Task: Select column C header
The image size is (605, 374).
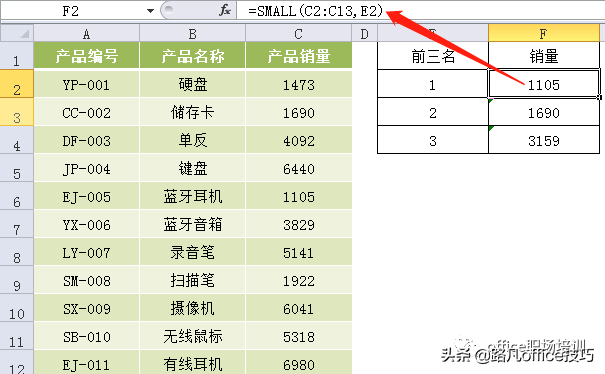Action: (x=299, y=34)
